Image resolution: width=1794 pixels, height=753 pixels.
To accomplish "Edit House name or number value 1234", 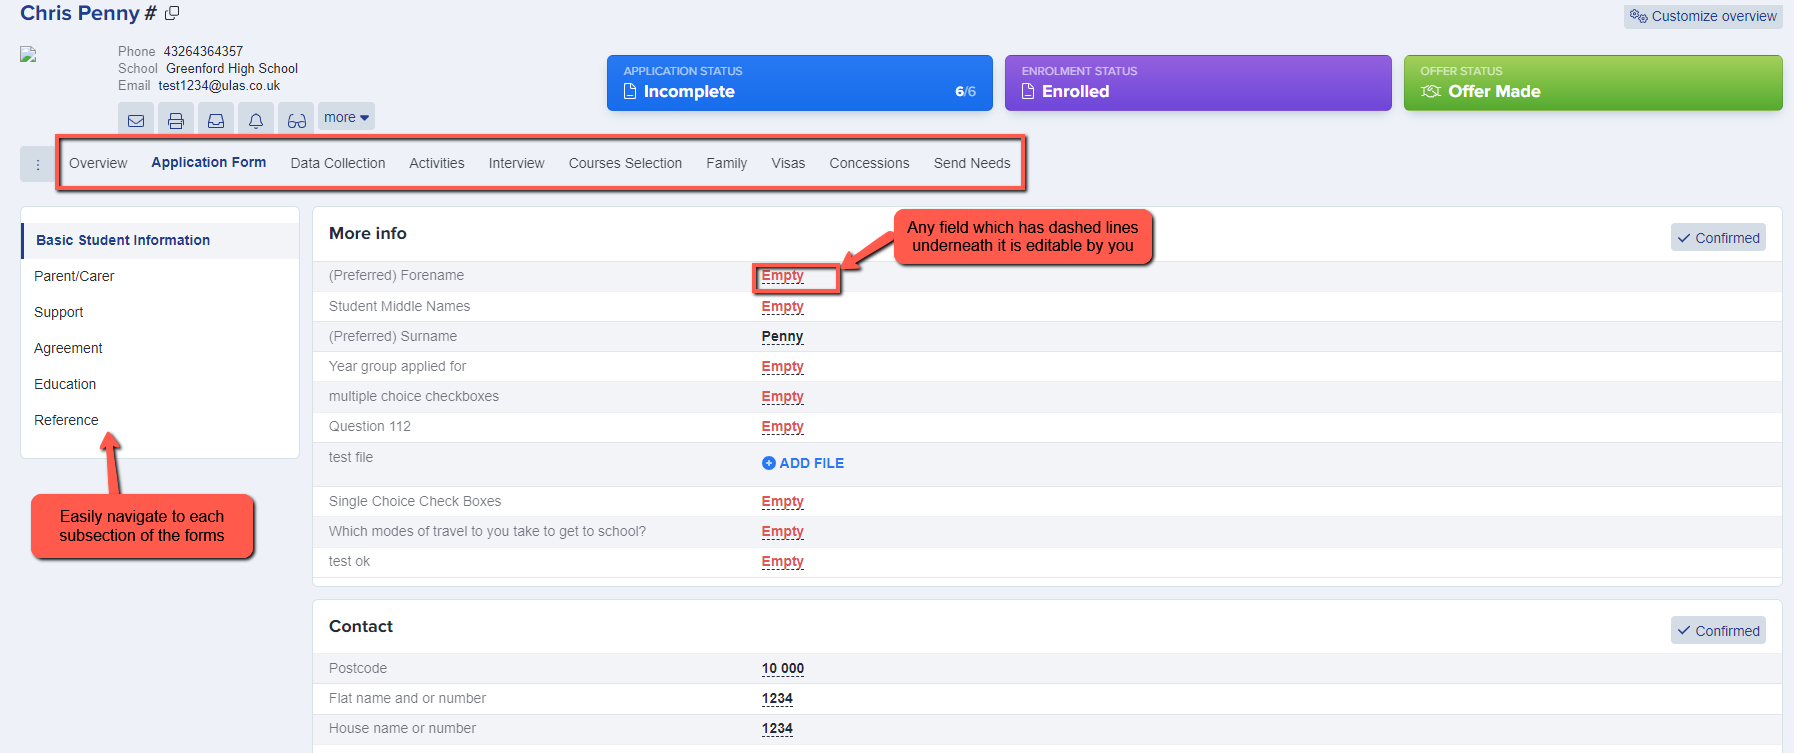I will click(777, 729).
